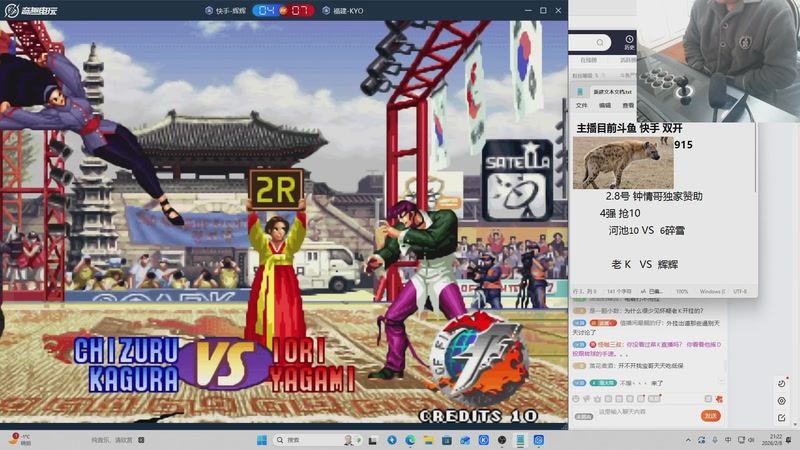Click the 04 : 07 score display in title bar
This screenshot has width=800, height=450.
click(283, 10)
